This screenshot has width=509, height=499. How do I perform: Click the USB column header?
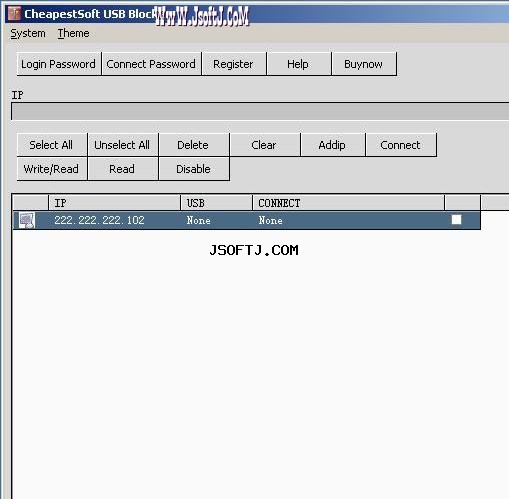click(x=217, y=203)
